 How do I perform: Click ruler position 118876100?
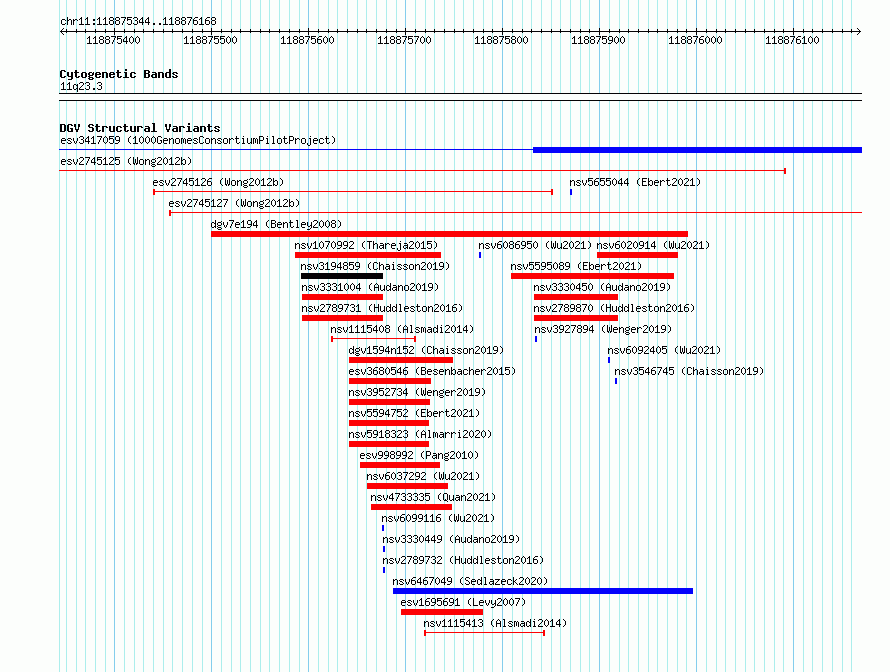(x=792, y=40)
